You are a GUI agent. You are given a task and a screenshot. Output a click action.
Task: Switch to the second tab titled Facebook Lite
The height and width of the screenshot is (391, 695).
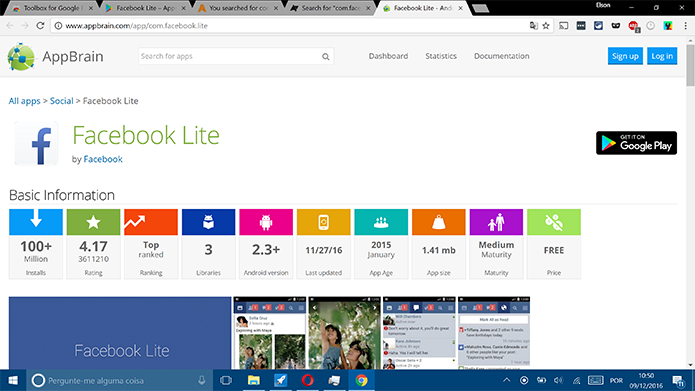[x=144, y=8]
